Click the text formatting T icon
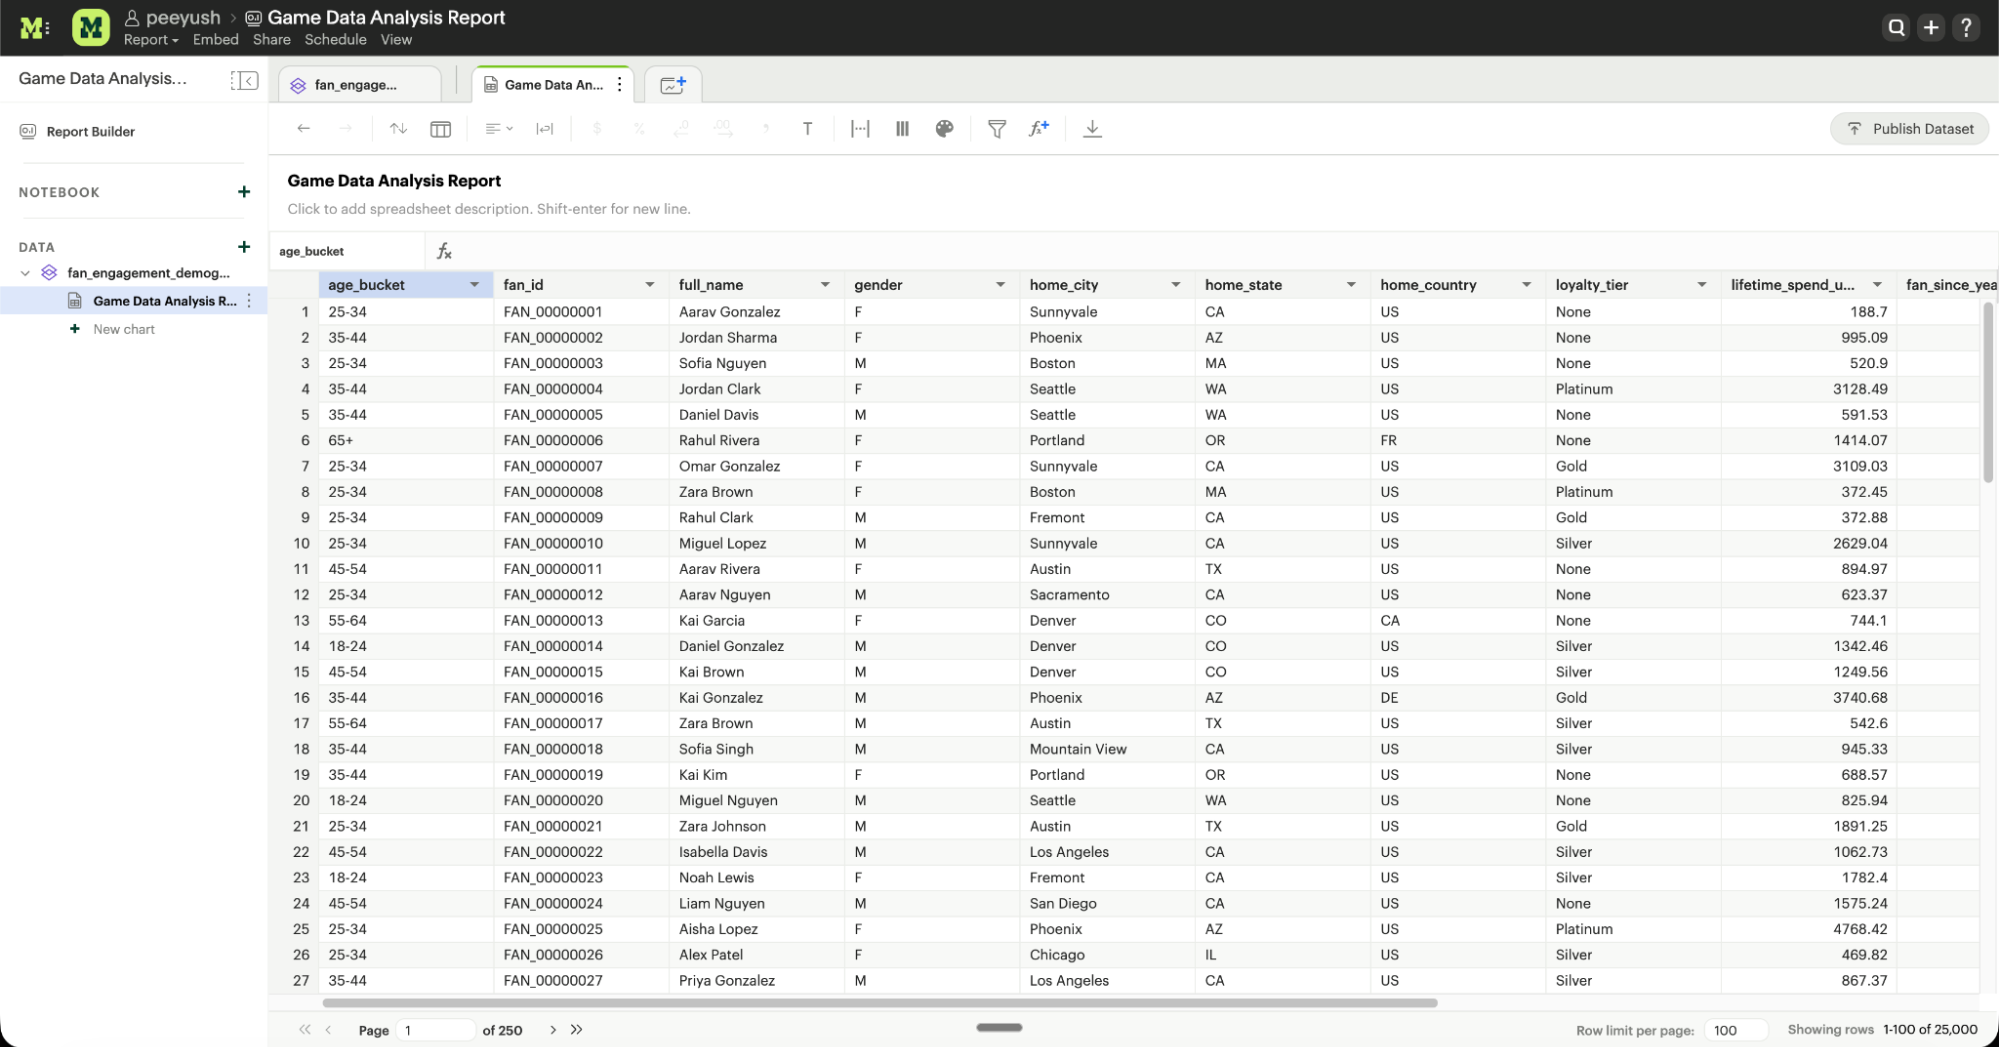This screenshot has width=1999, height=1048. [807, 128]
